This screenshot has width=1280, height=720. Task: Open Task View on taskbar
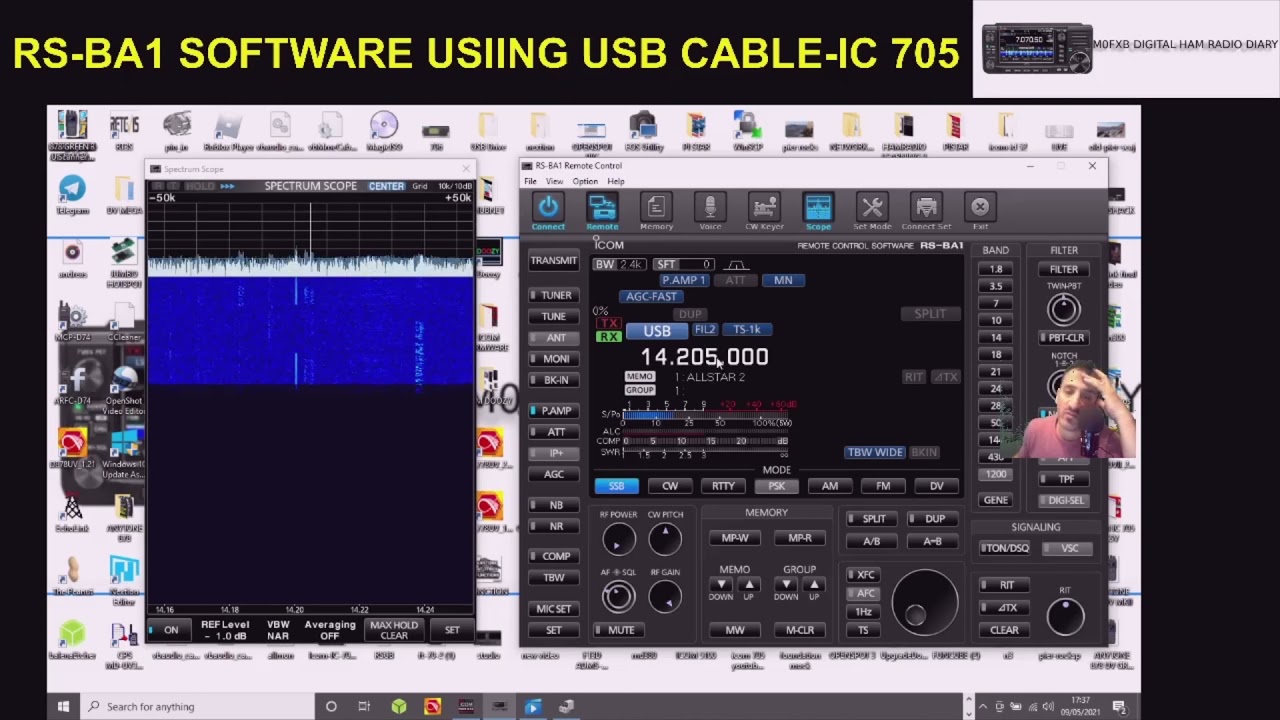[x=364, y=706]
